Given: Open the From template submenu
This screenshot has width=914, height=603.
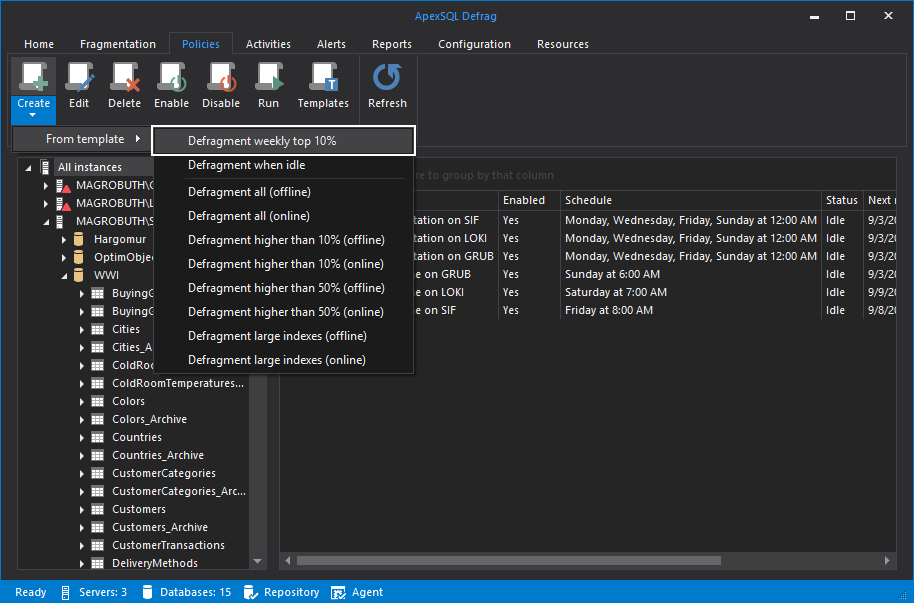Looking at the screenshot, I should (x=82, y=139).
